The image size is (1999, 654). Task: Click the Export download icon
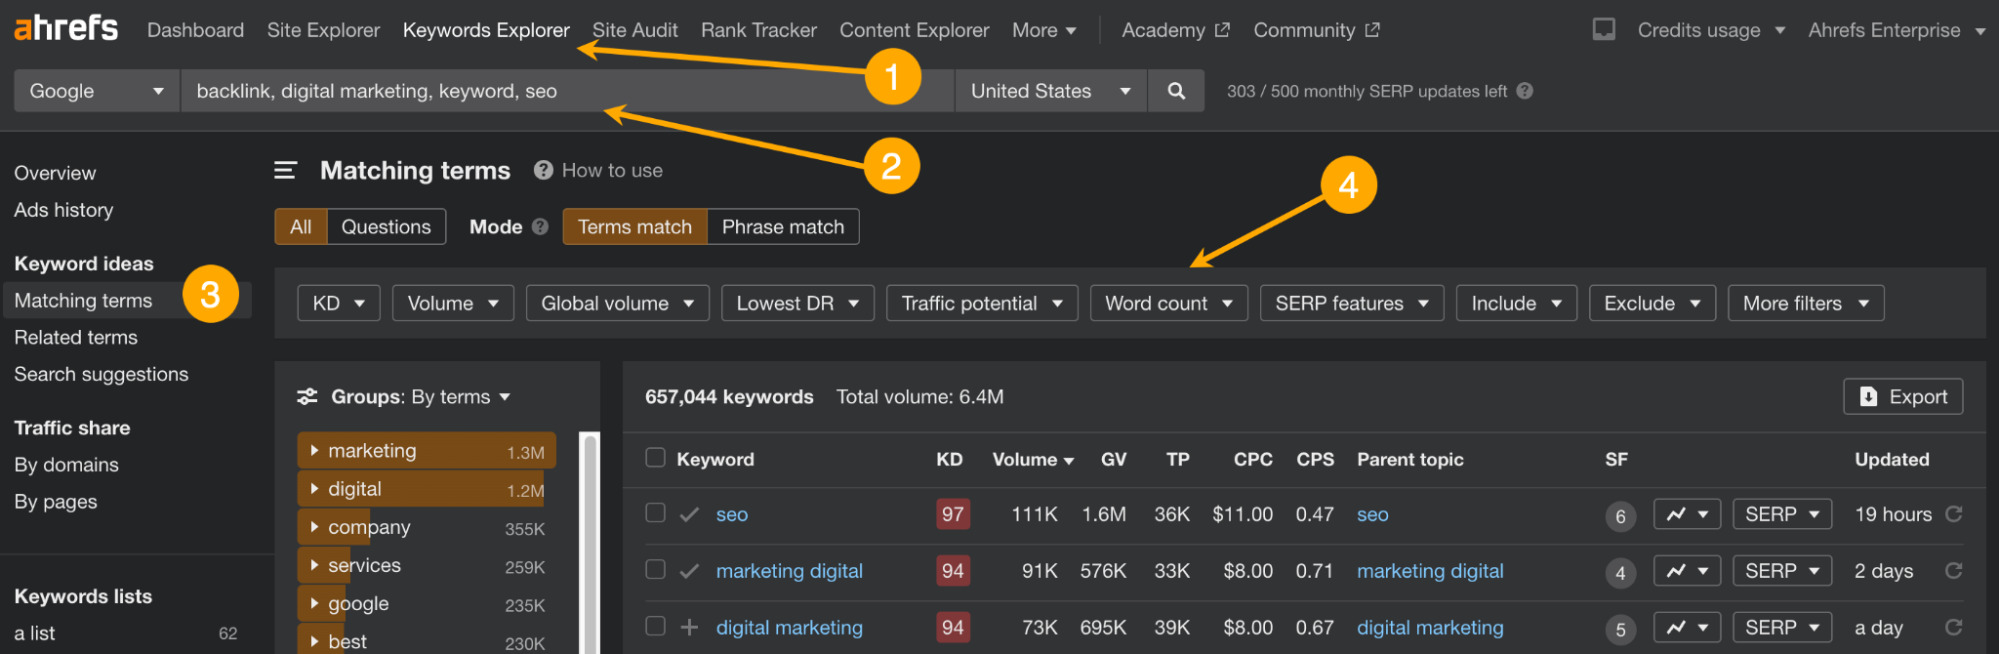click(1868, 397)
